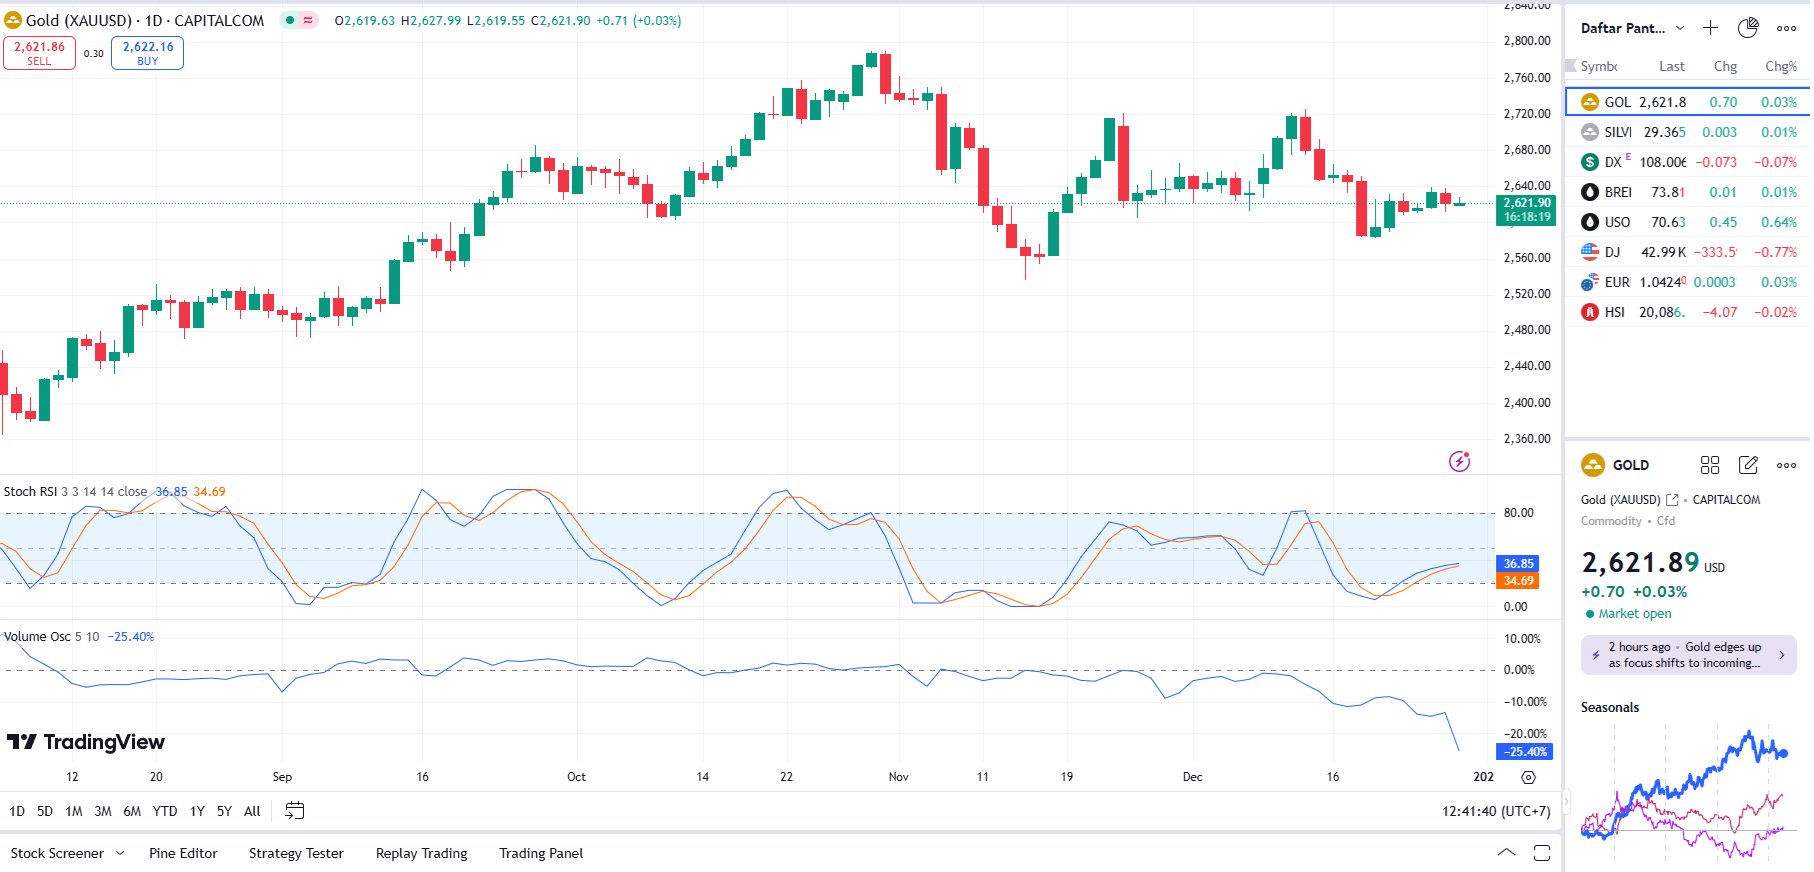Maximize the bottom panel with the square icon
This screenshot has width=1814, height=872.
click(x=1542, y=853)
